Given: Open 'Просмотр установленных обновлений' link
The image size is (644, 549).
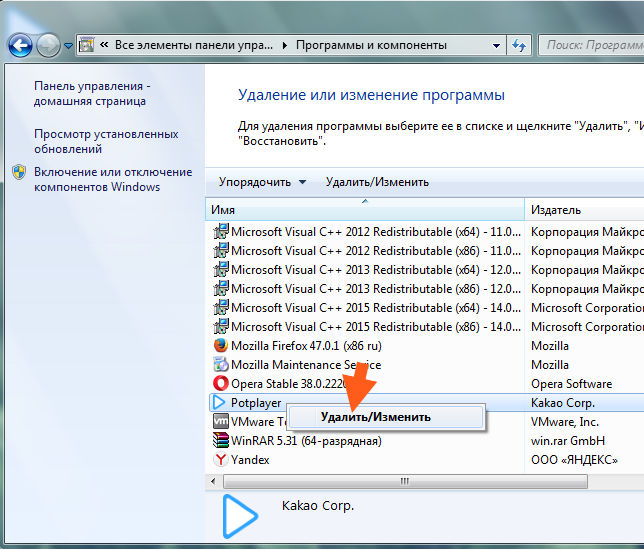Looking at the screenshot, I should 106,141.
